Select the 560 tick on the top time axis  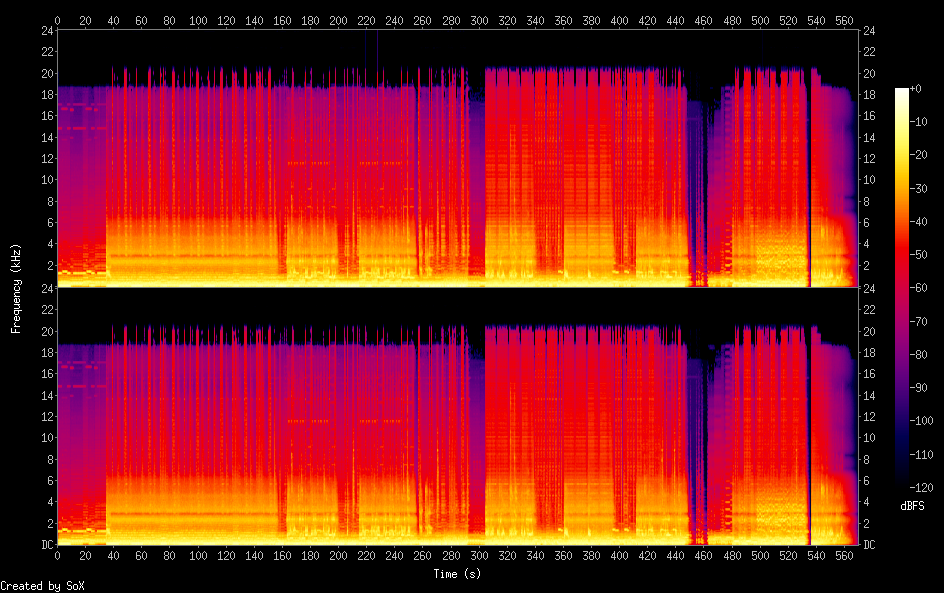point(844,20)
